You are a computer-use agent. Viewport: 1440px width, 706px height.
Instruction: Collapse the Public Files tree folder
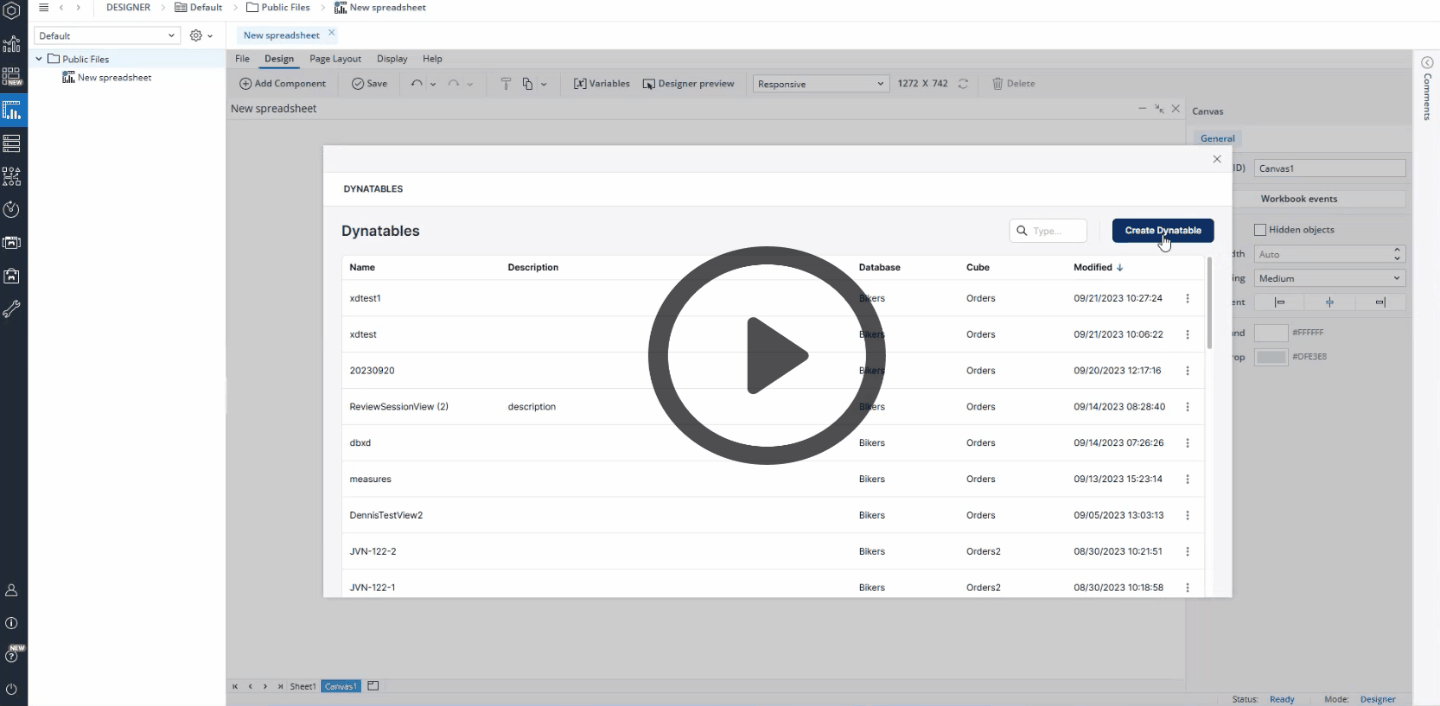(x=39, y=59)
